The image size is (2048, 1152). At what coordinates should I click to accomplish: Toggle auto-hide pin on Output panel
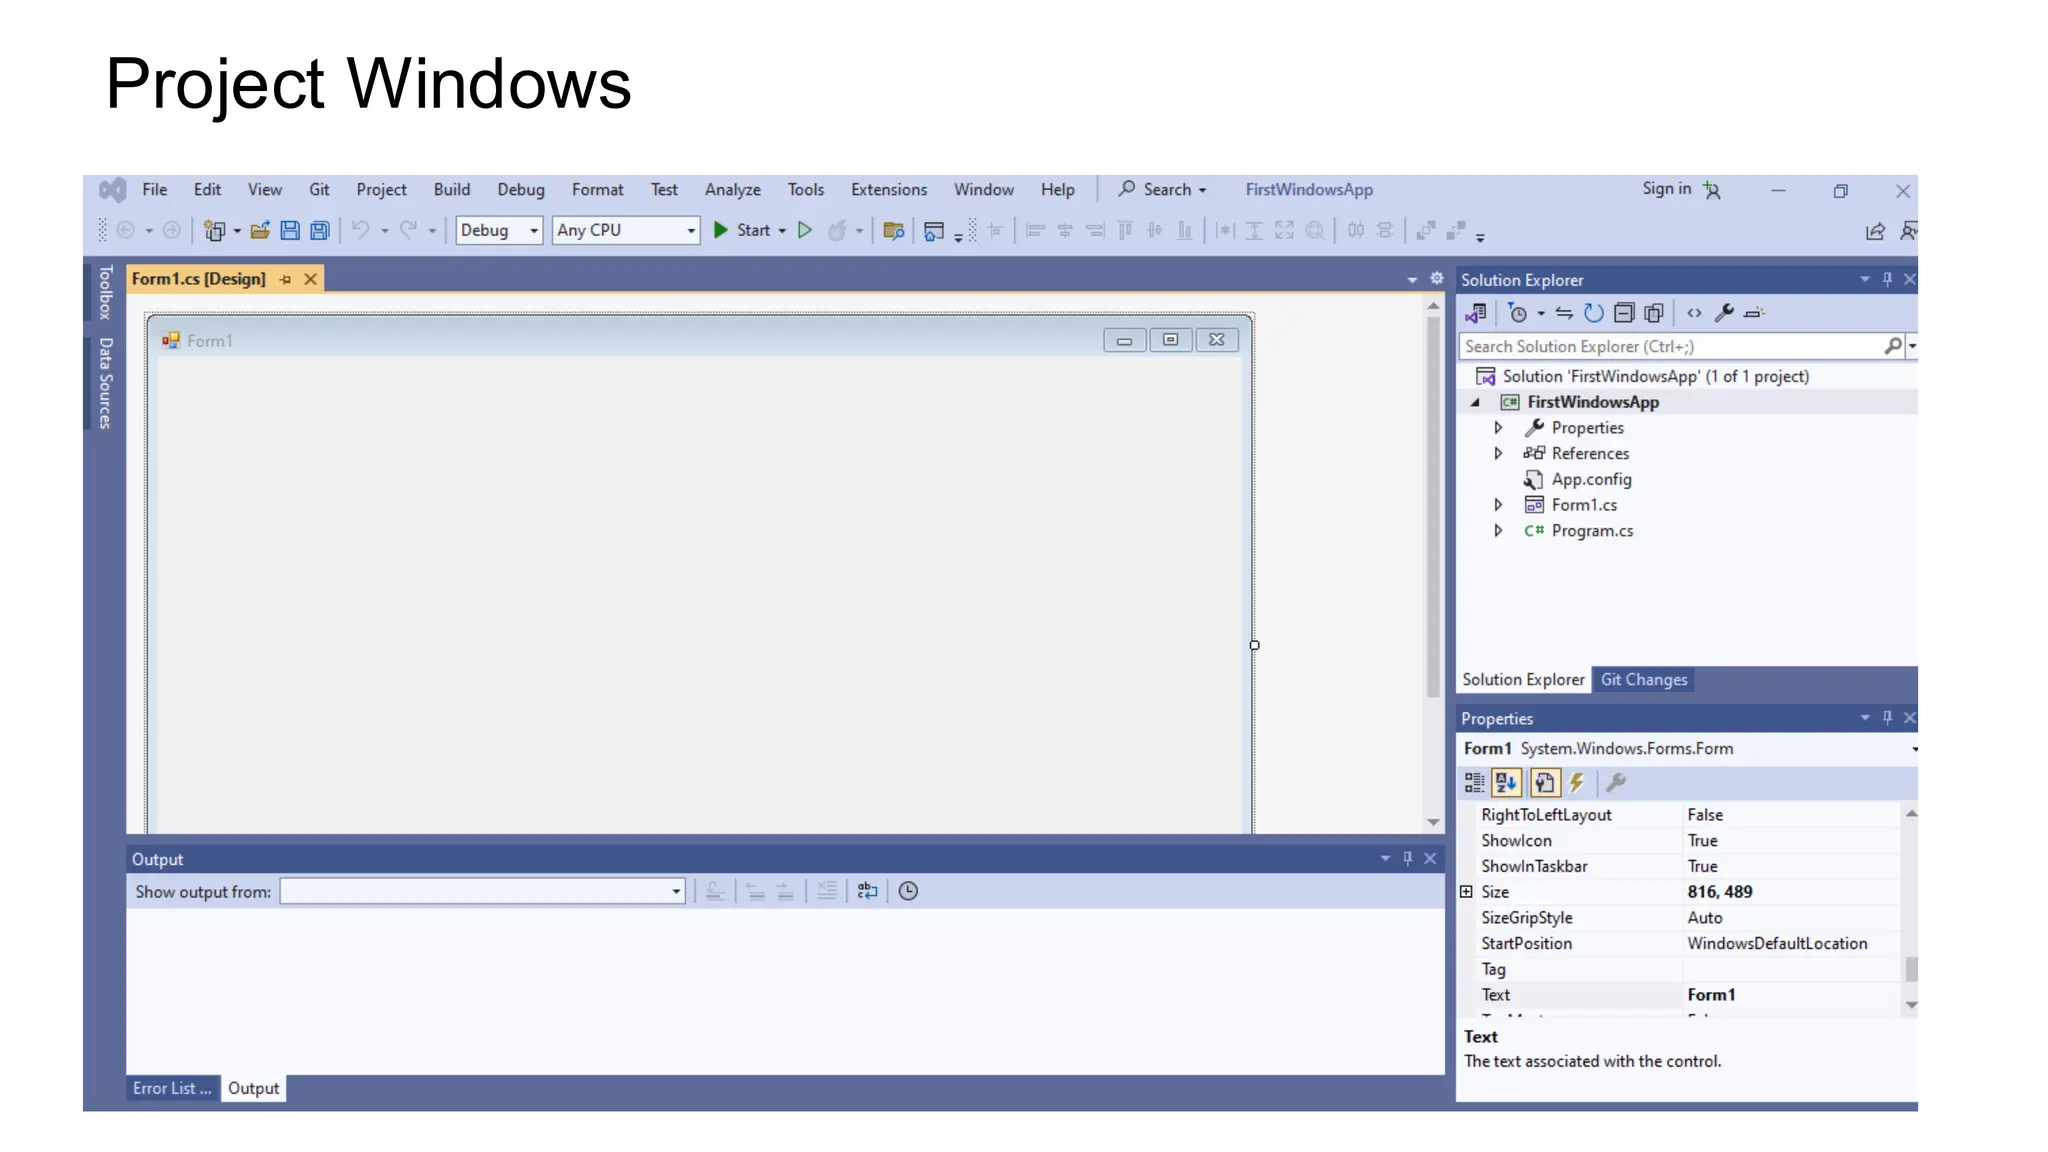coord(1408,859)
